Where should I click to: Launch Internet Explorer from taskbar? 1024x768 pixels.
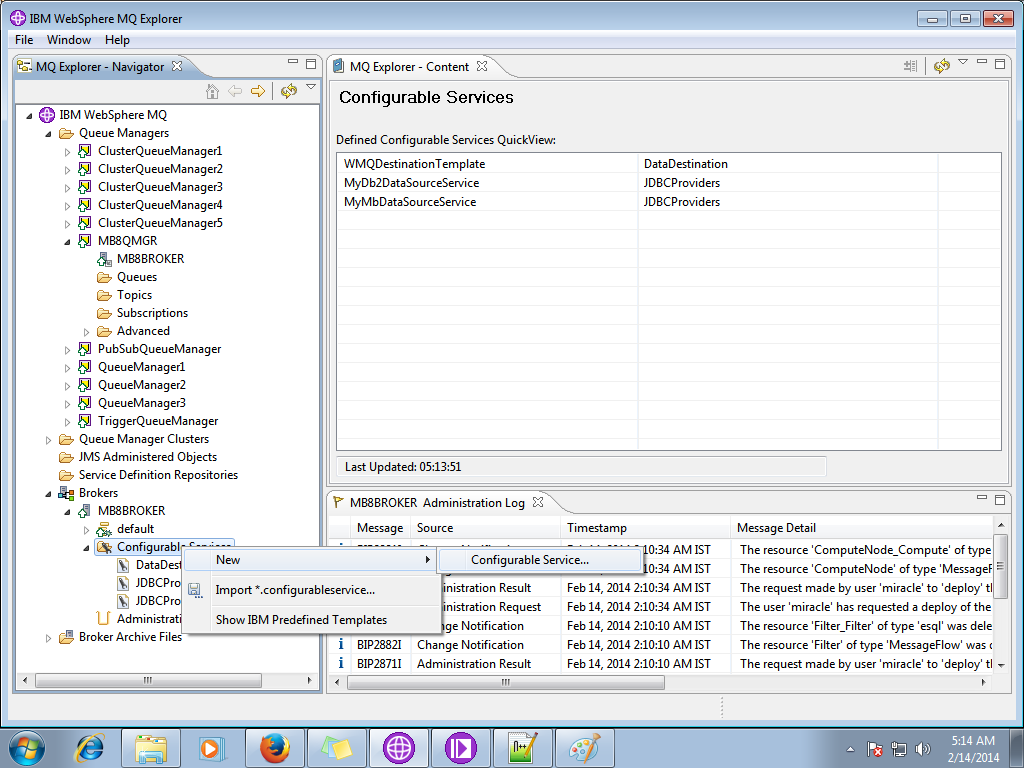[89, 748]
